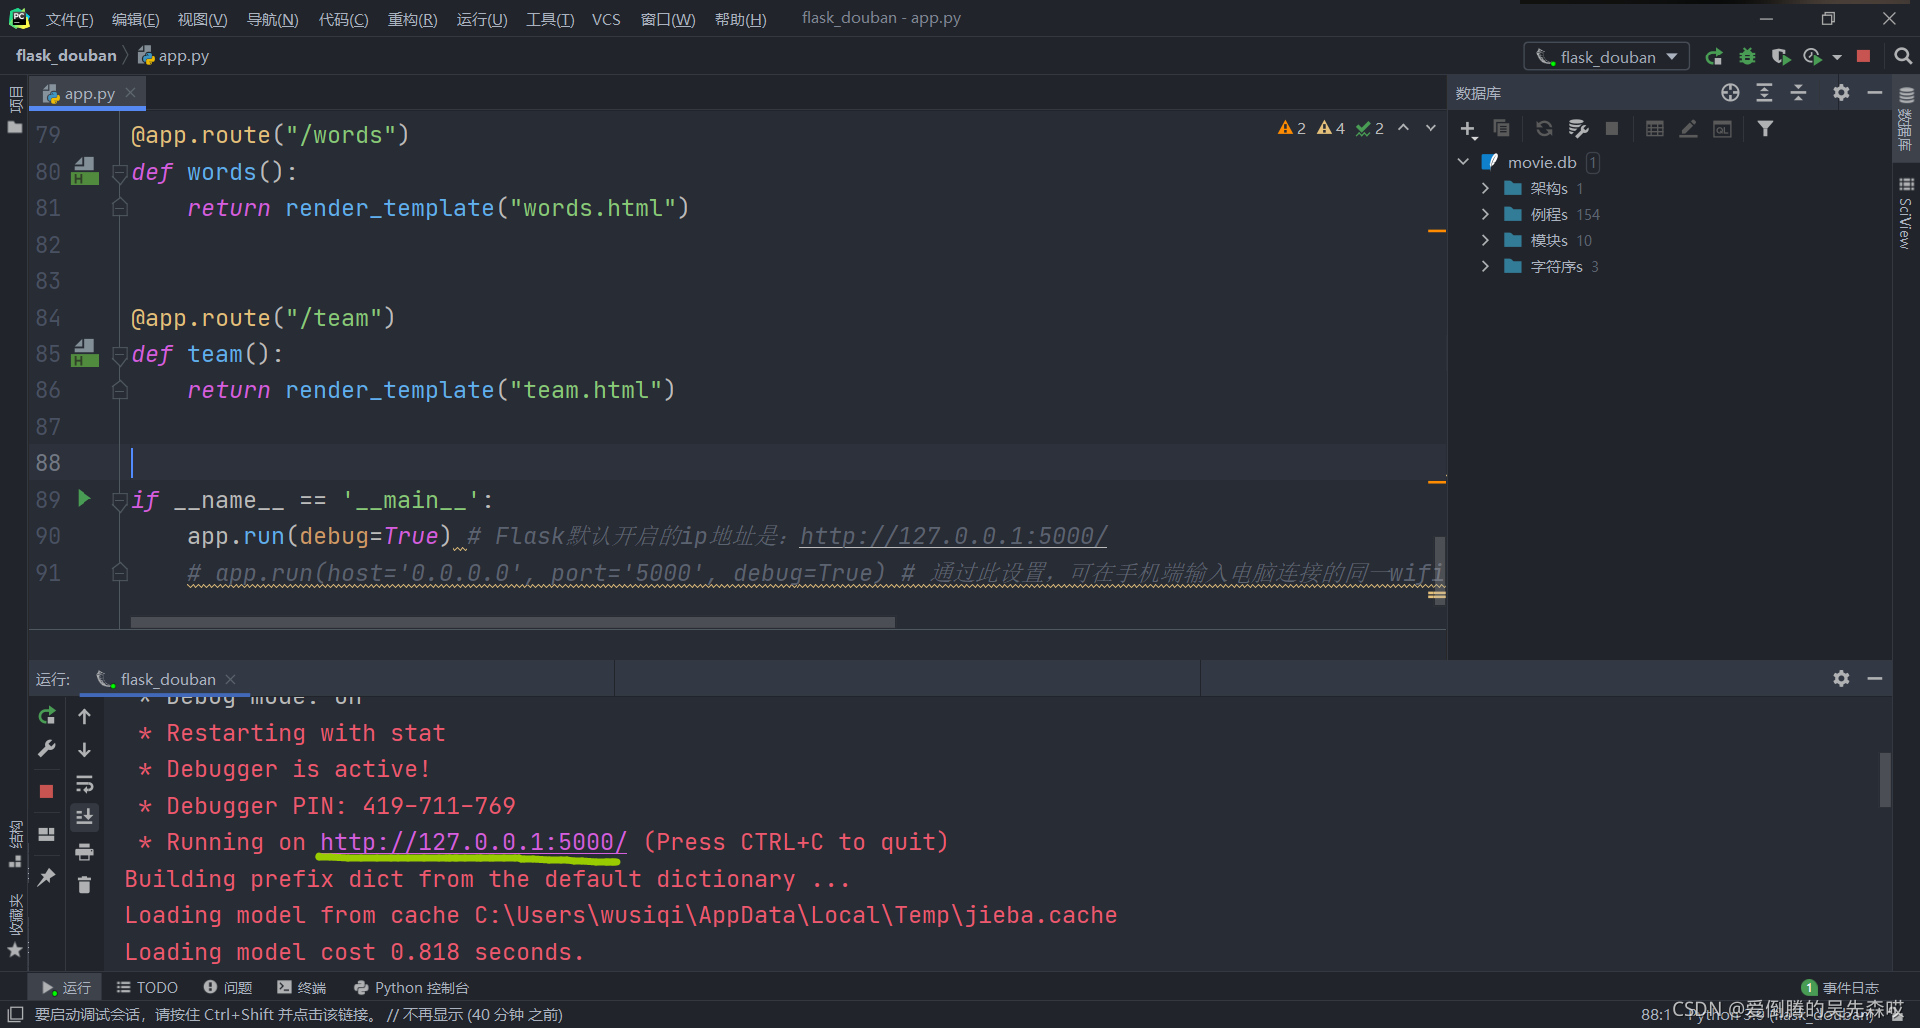Open Search Everywhere magnifier icon

pos(1903,57)
